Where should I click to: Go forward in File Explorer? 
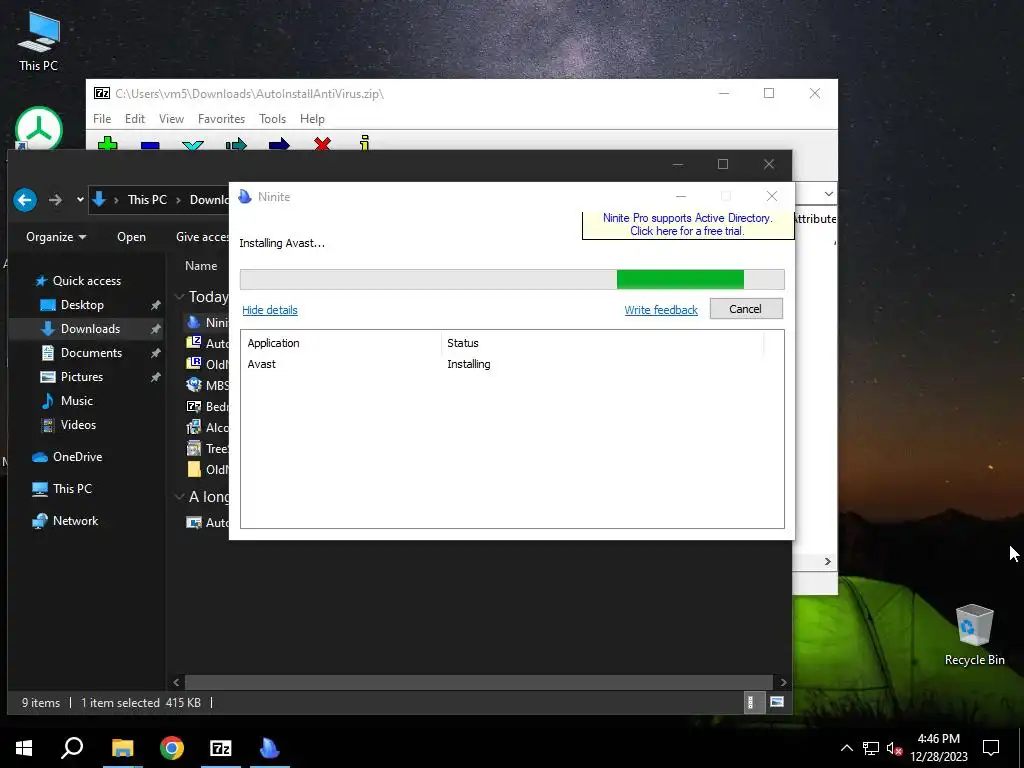coord(56,200)
